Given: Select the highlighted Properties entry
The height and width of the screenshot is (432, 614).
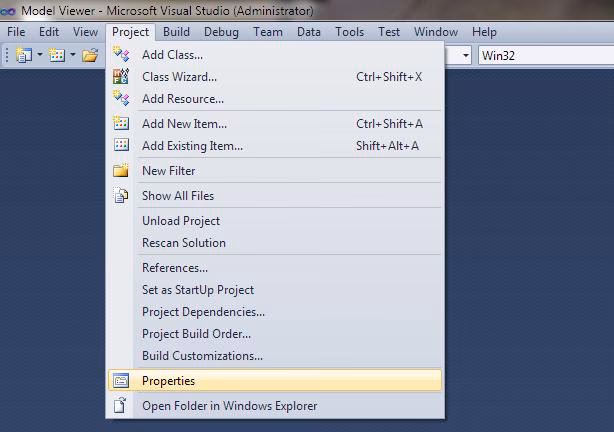Looking at the screenshot, I should [275, 380].
